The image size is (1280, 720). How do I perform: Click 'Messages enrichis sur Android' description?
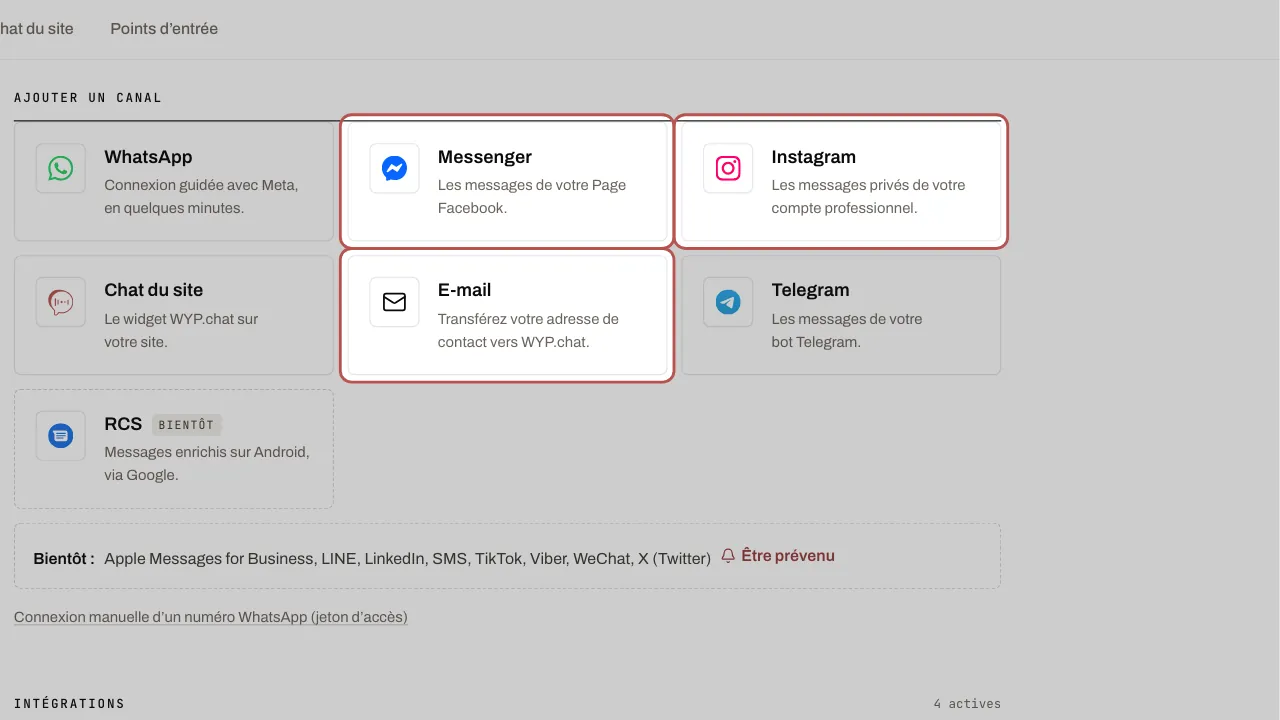point(207,464)
